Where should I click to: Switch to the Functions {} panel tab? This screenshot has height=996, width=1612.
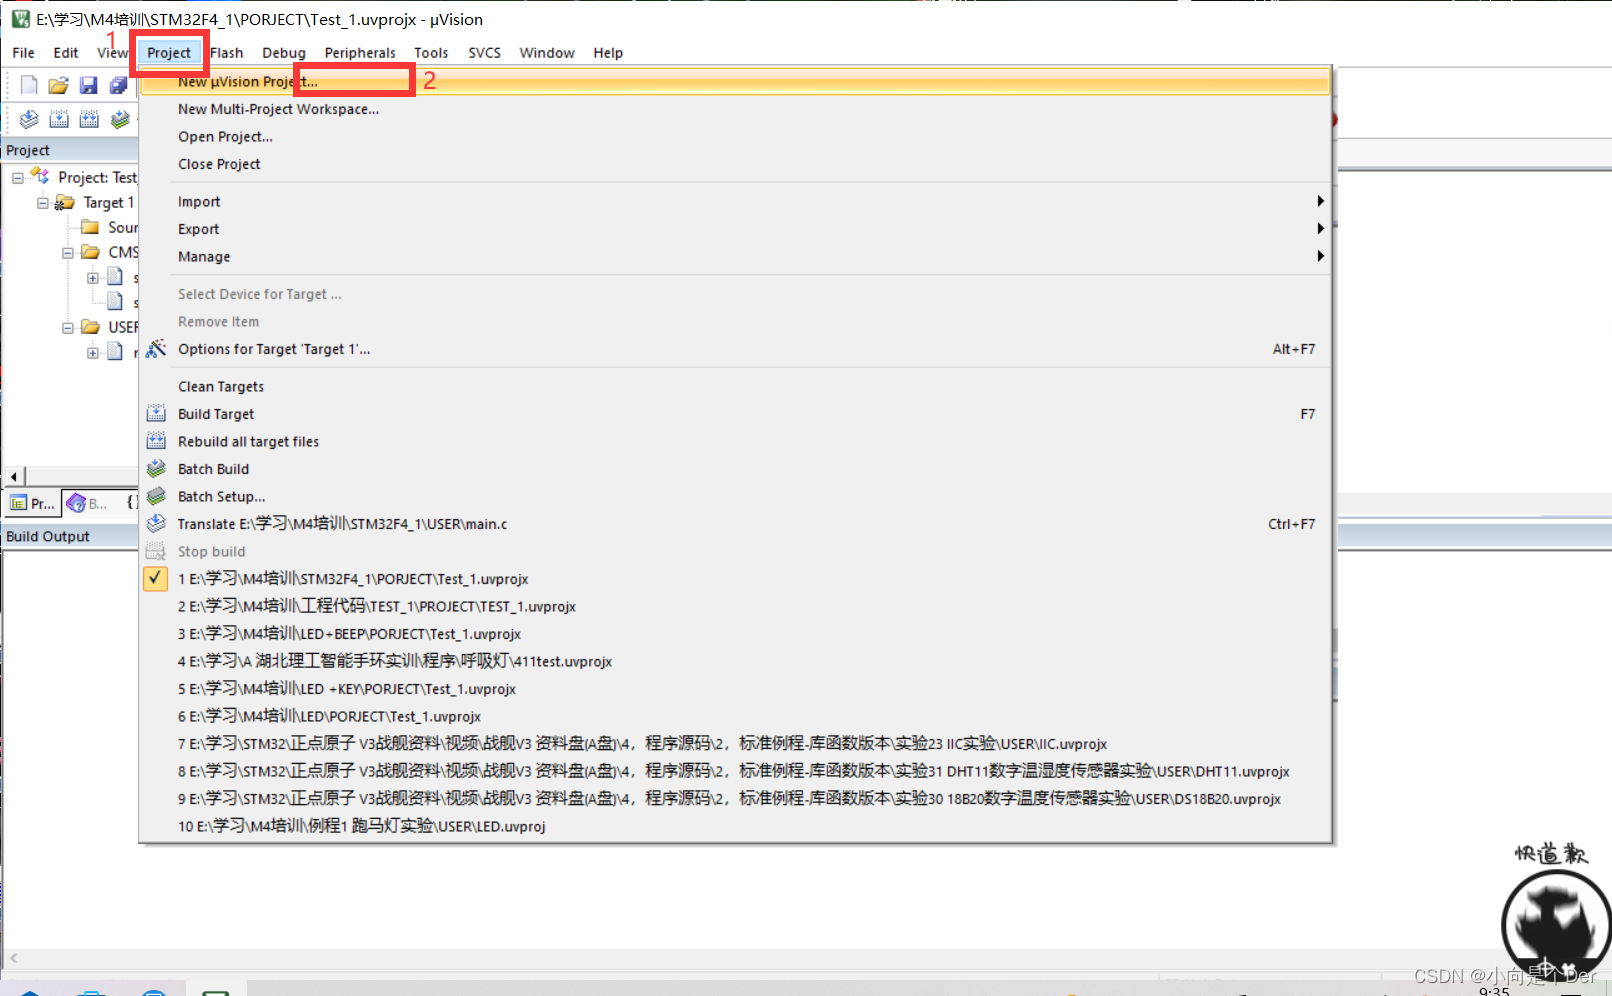pos(131,503)
